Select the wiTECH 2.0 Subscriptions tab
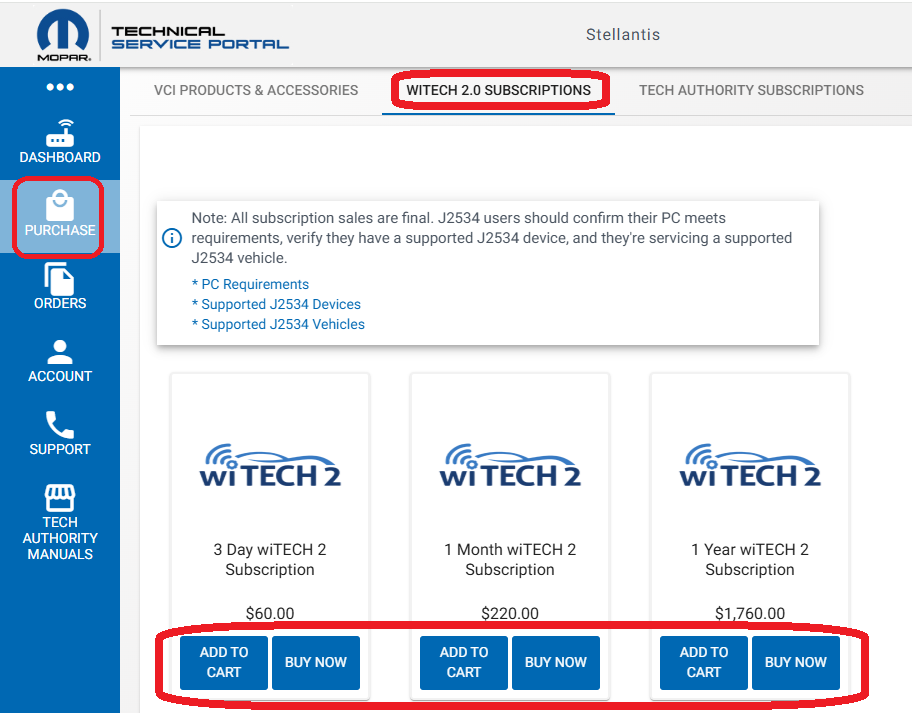The height and width of the screenshot is (713, 912). pos(498,90)
